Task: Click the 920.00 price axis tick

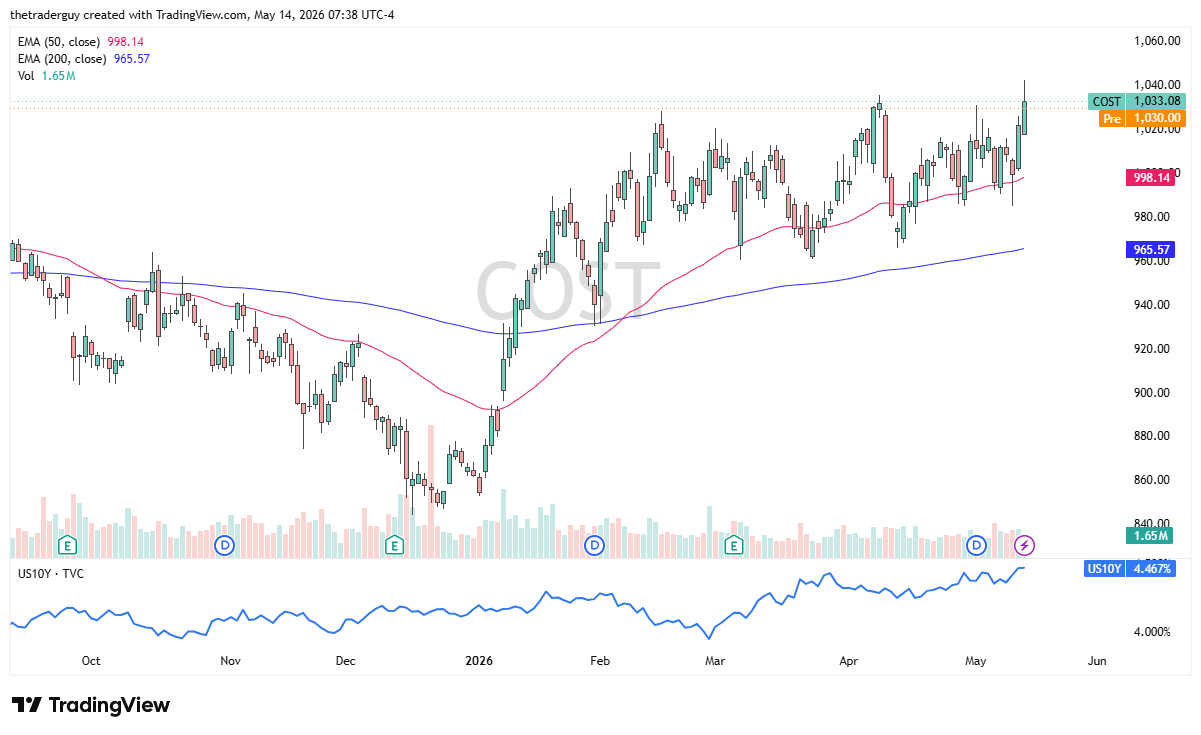Action: tap(1152, 349)
